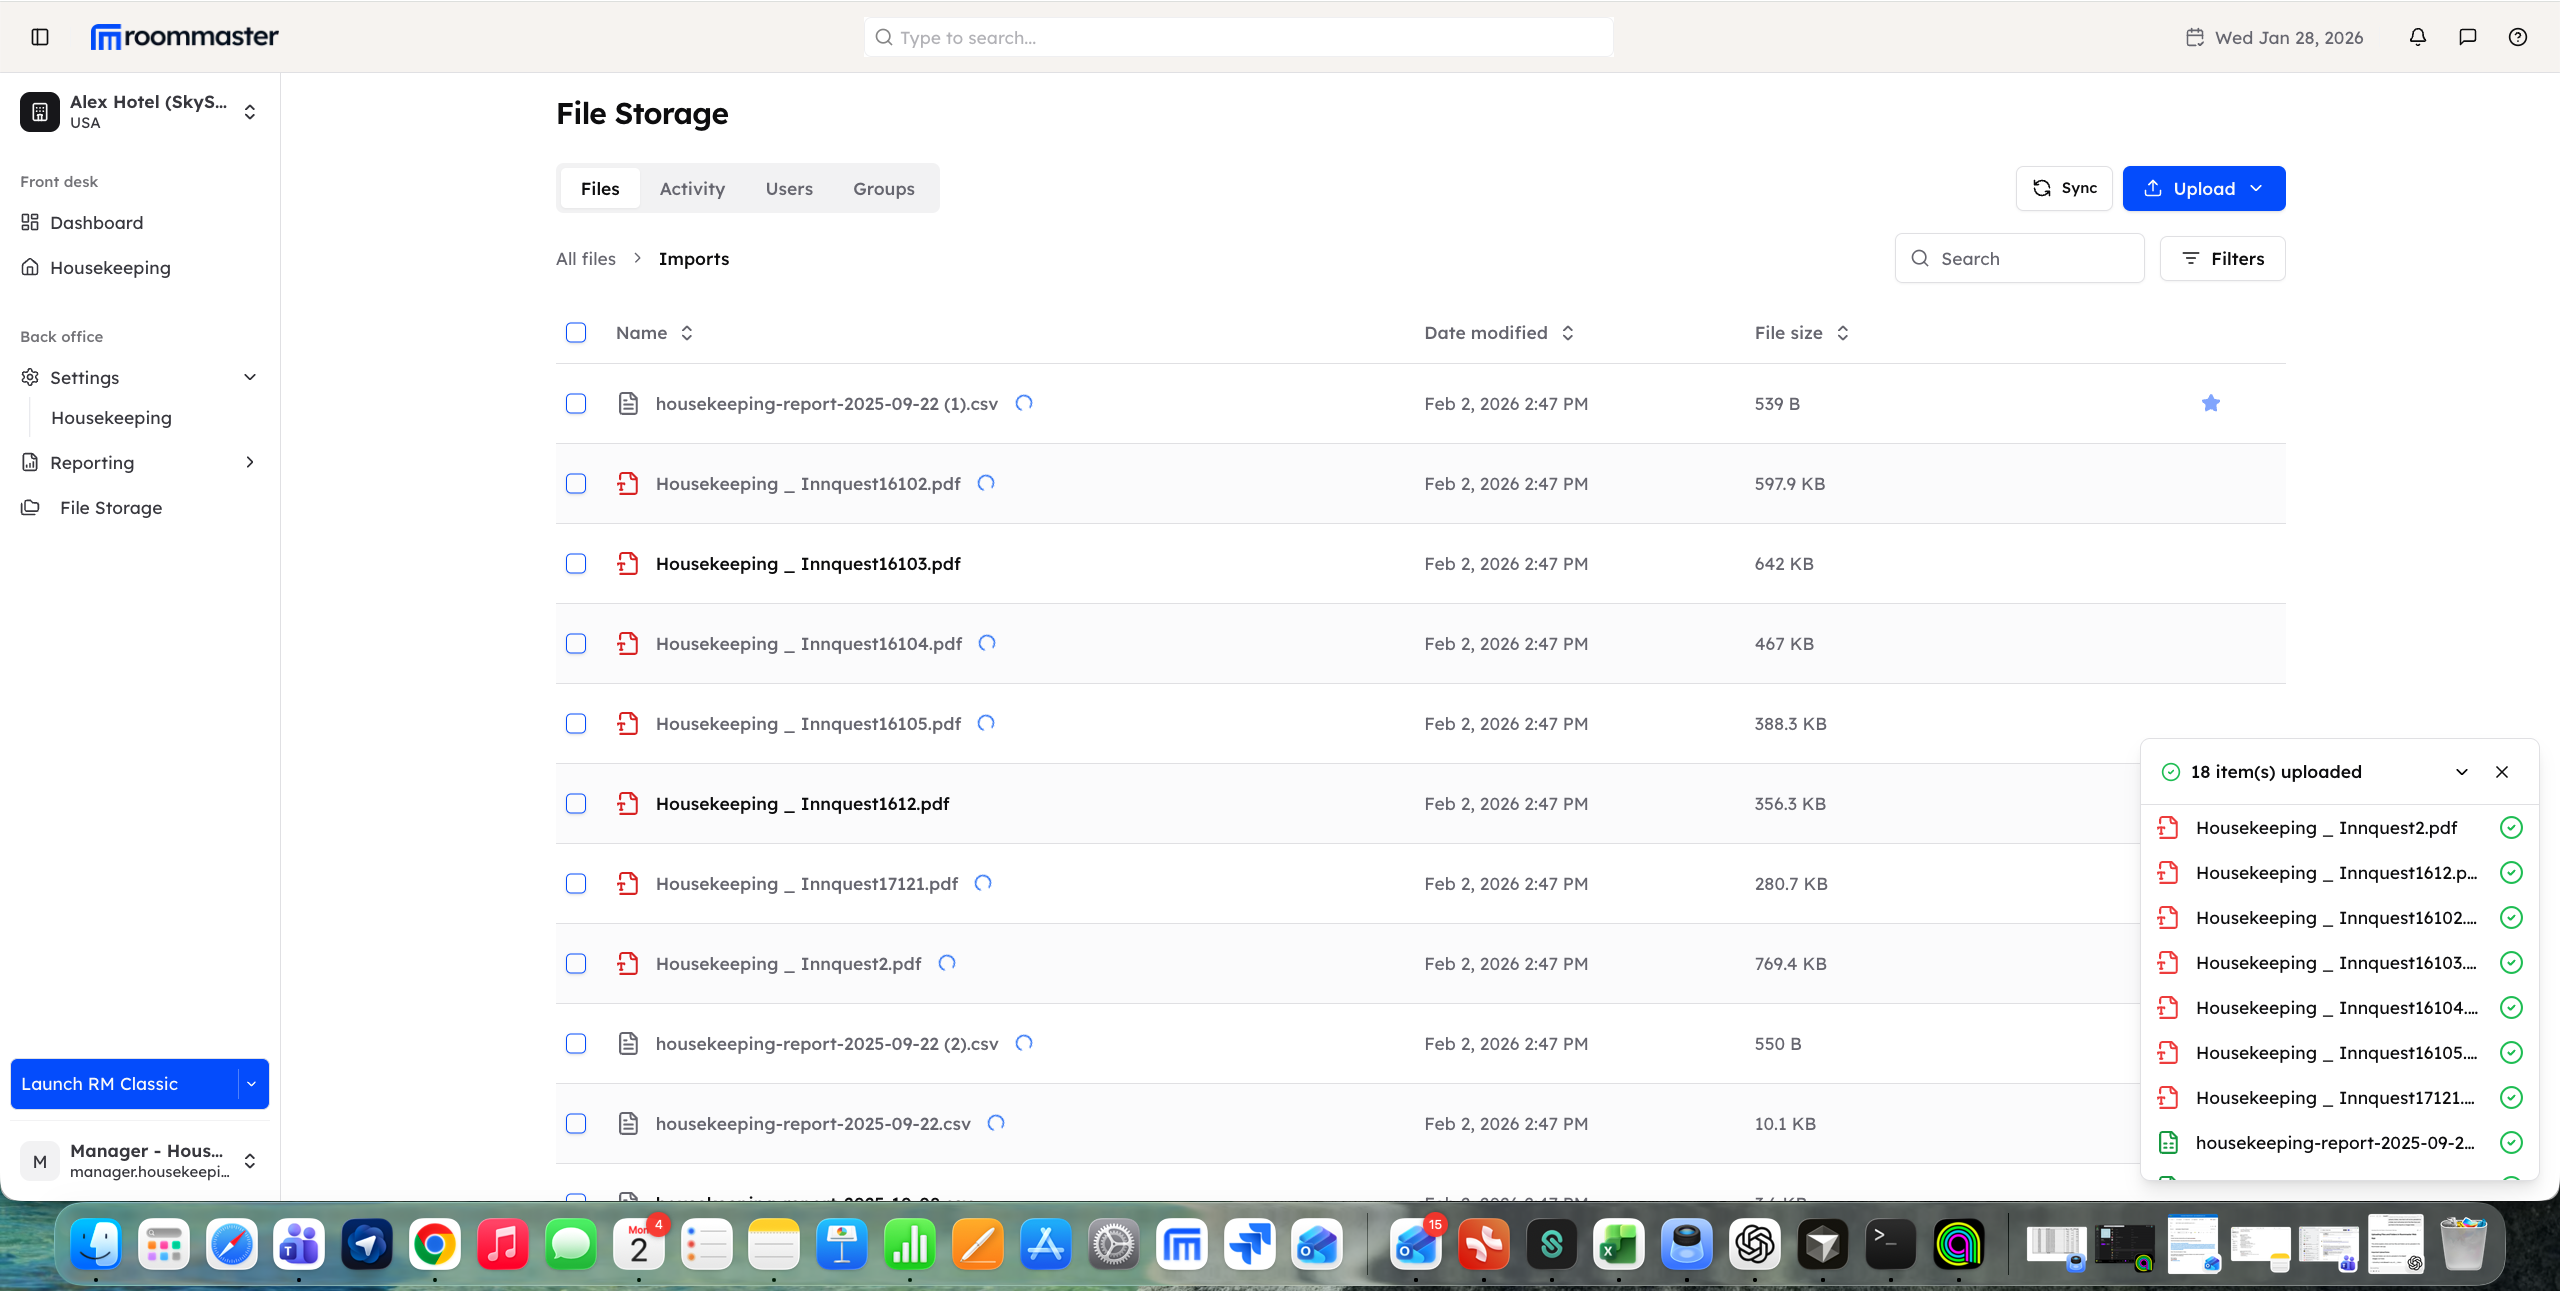Check the checkbox for Housekeeping _ Innquest1612.pdf
The height and width of the screenshot is (1291, 2560).
[576, 803]
